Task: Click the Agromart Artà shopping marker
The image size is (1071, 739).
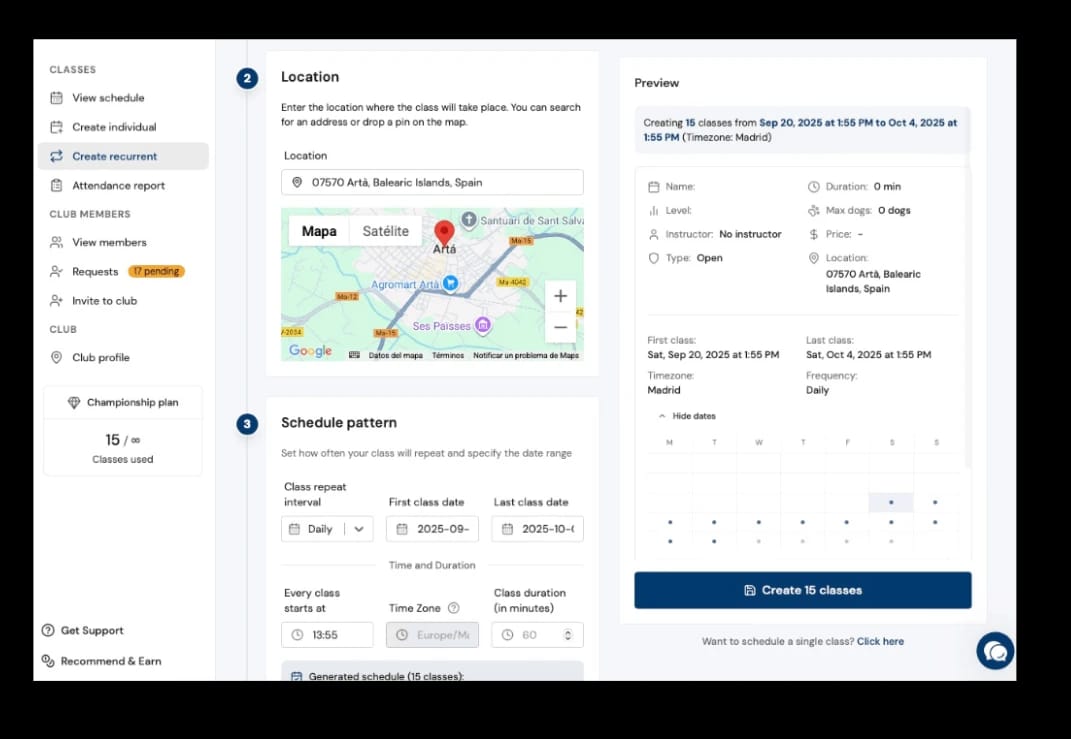Action: pyautogui.click(x=450, y=283)
